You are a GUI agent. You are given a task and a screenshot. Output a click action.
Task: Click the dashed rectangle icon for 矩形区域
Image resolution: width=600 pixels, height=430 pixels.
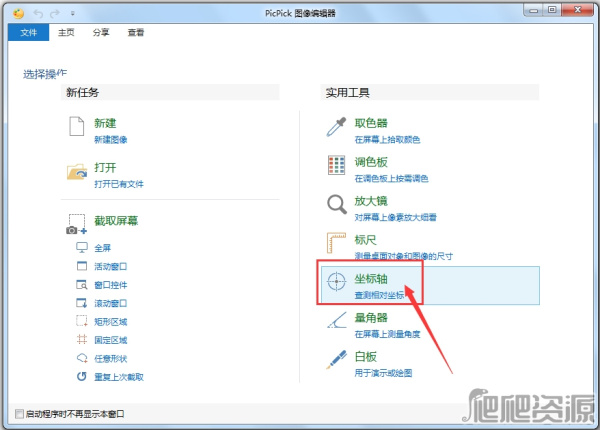pos(82,321)
